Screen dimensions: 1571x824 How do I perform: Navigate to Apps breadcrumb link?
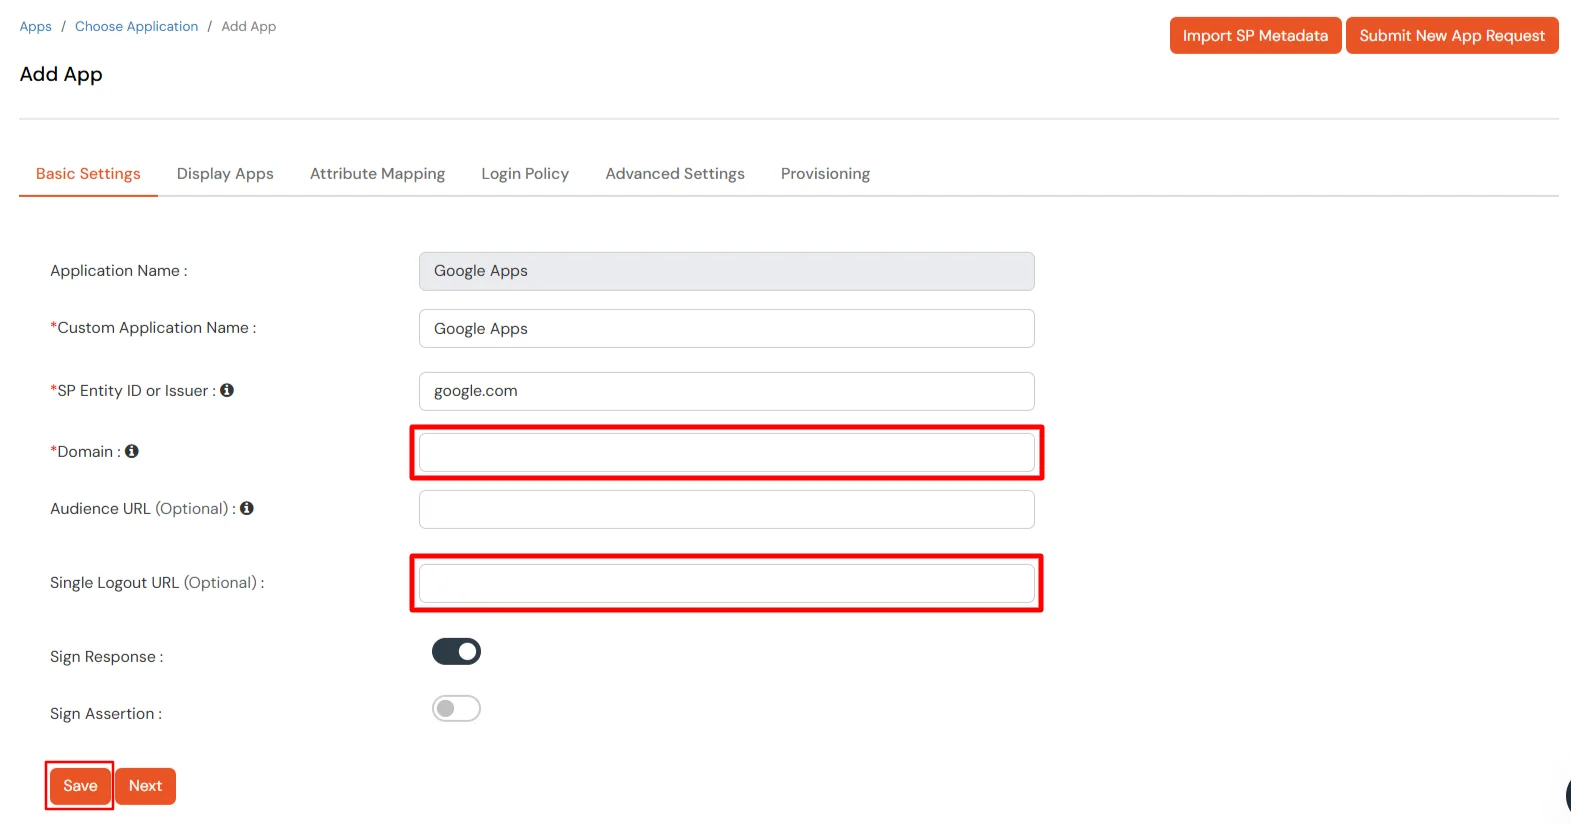point(36,27)
